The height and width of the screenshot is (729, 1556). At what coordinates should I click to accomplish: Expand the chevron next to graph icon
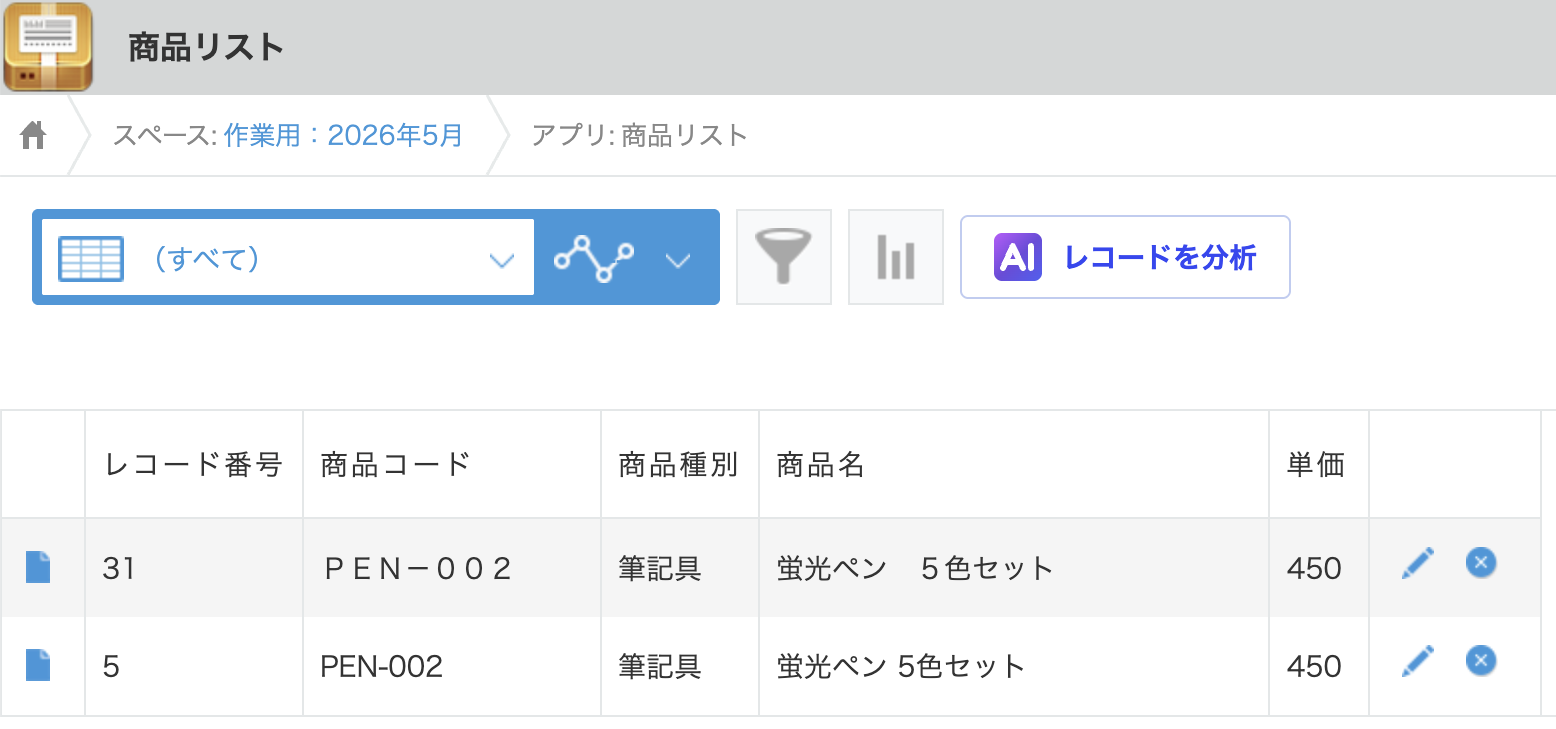tap(678, 260)
